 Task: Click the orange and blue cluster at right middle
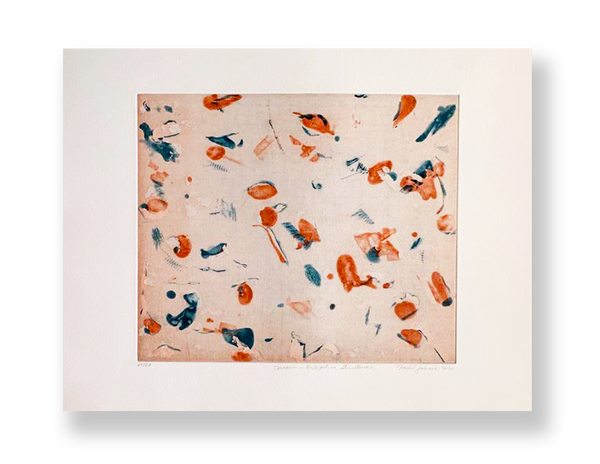(424, 180)
